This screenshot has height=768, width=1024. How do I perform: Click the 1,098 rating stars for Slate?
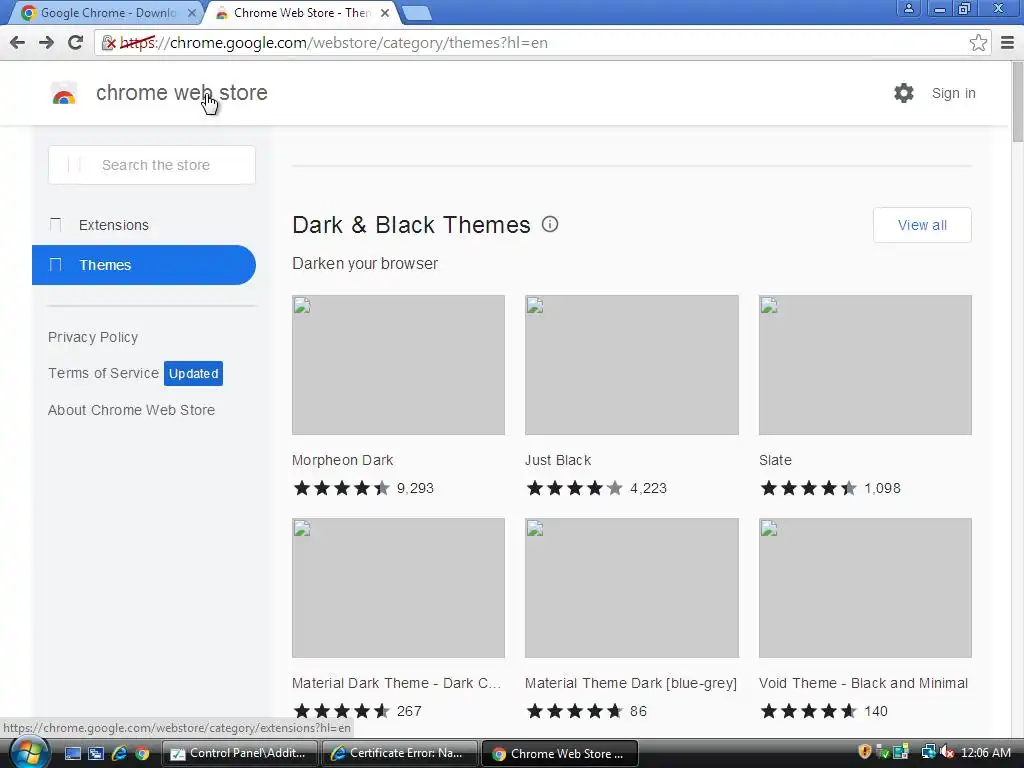click(x=808, y=488)
